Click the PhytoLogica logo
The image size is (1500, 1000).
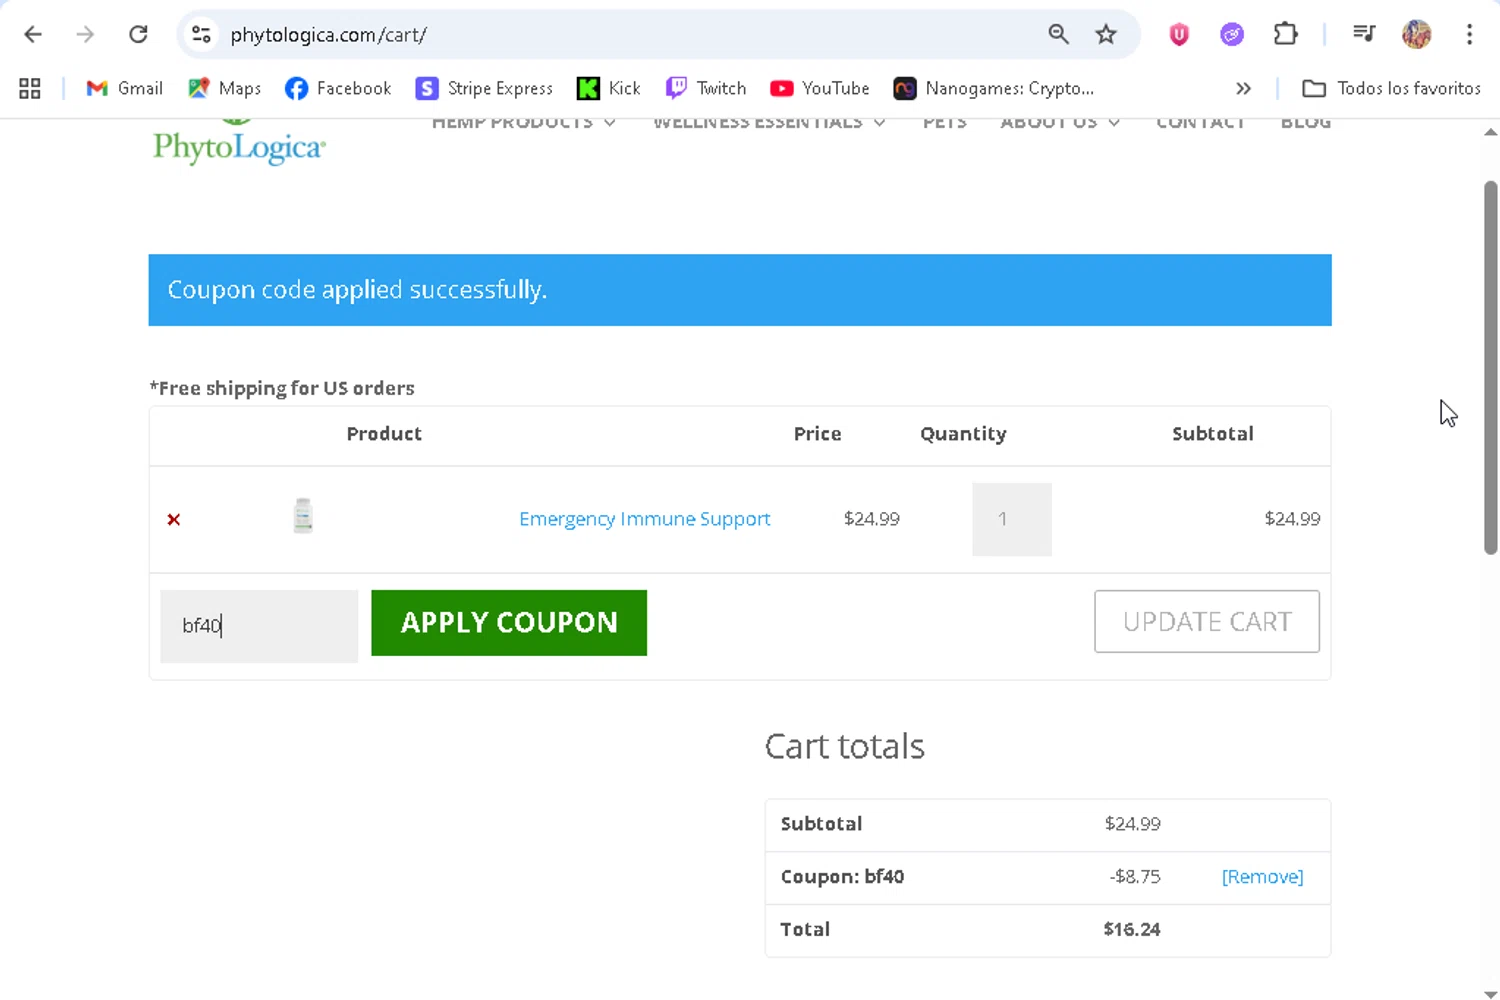point(239,143)
